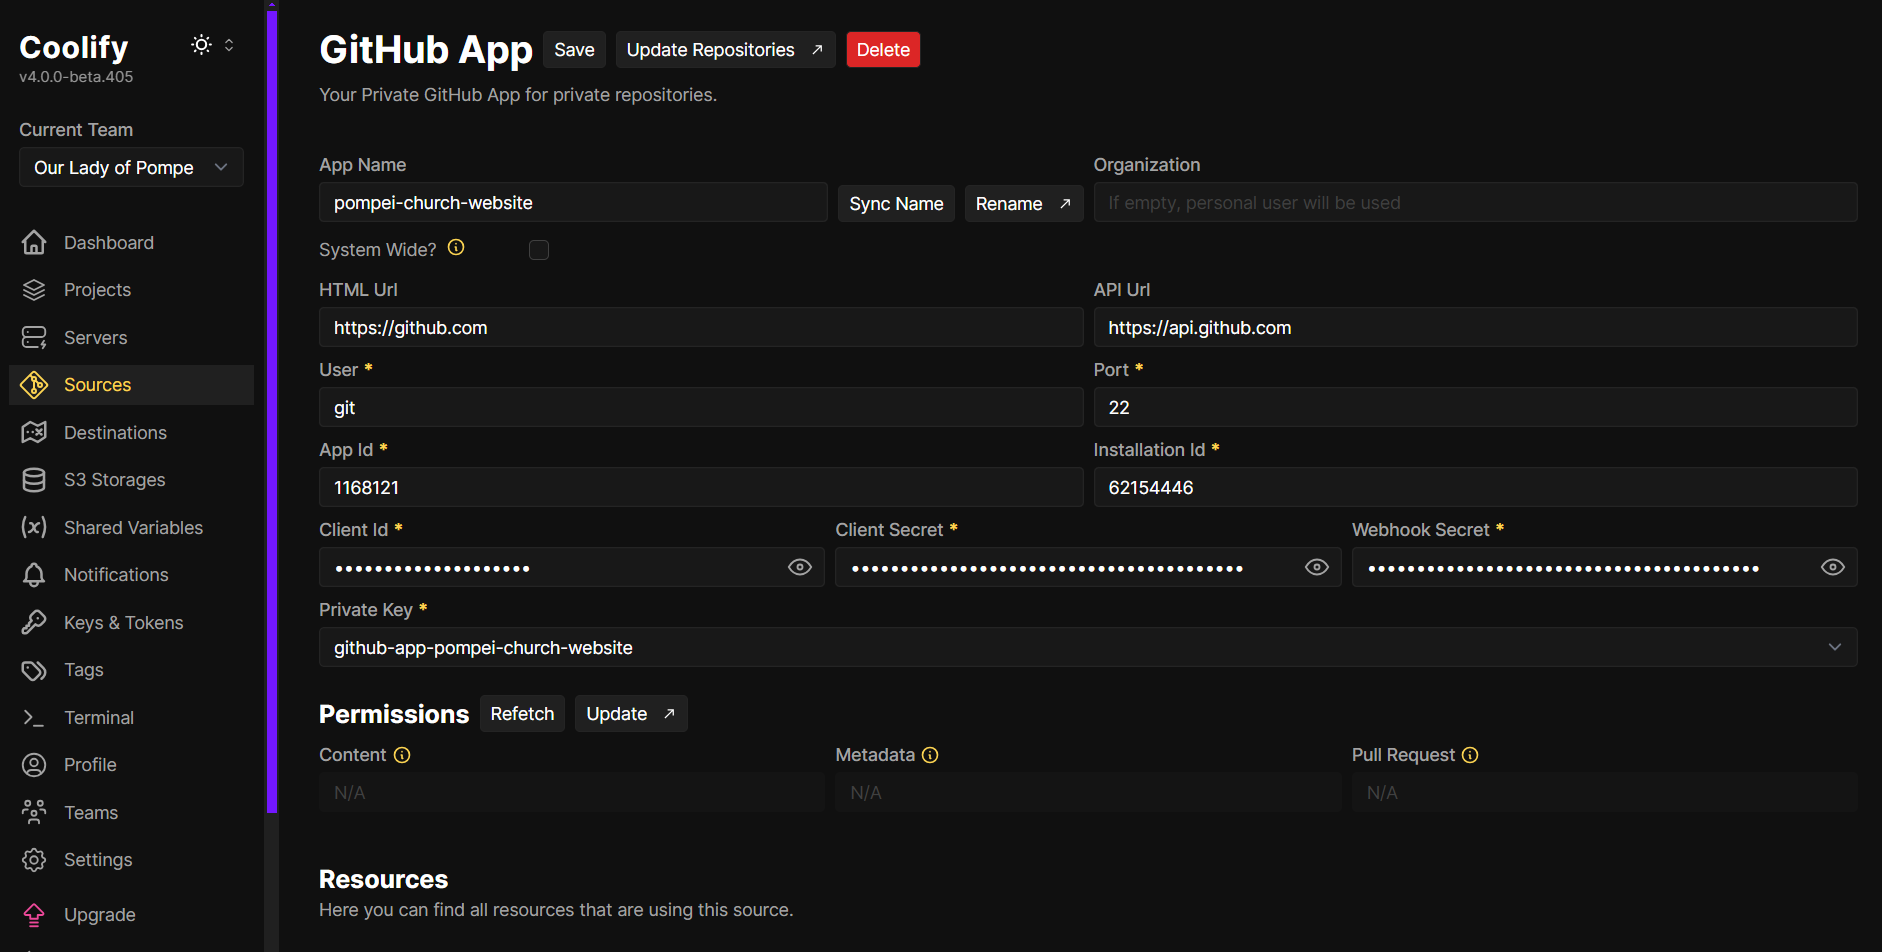
Task: Show the Client Secret value
Action: click(x=1317, y=567)
